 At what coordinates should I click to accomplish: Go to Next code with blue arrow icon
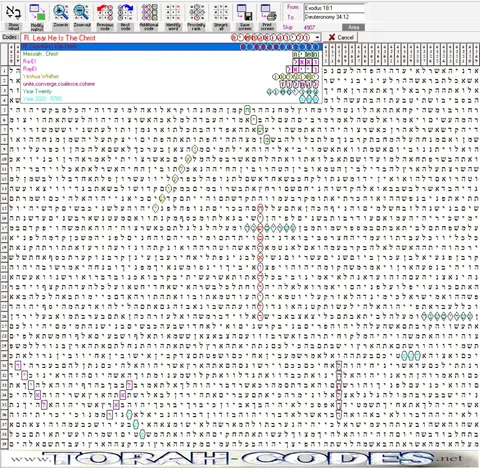(x=125, y=12)
